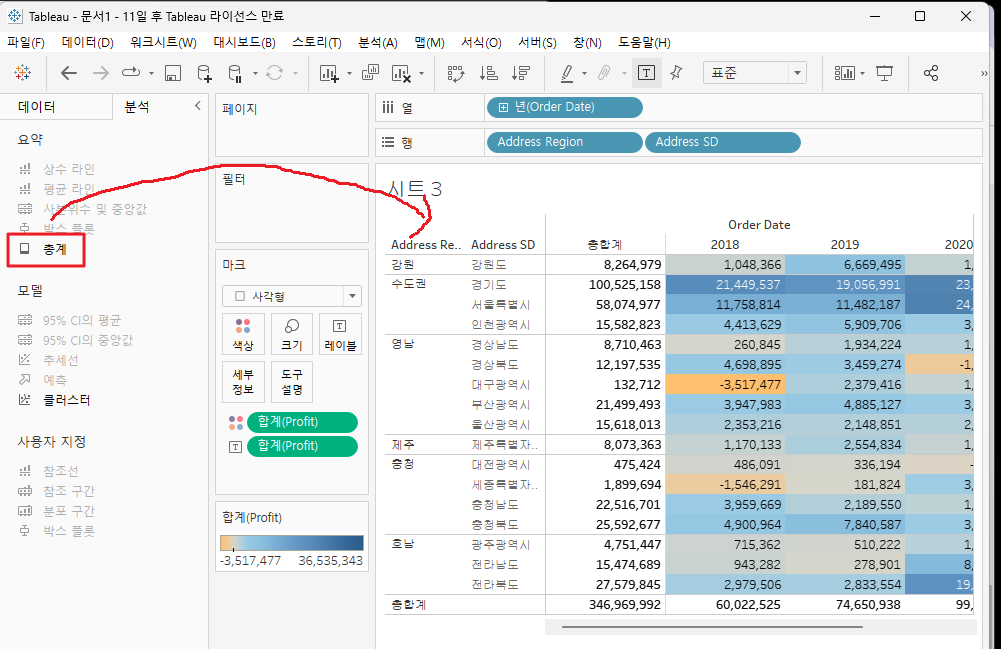The width and height of the screenshot is (1001, 649).
Task: Click the 346,969,992 grand total cell
Action: tap(624, 604)
